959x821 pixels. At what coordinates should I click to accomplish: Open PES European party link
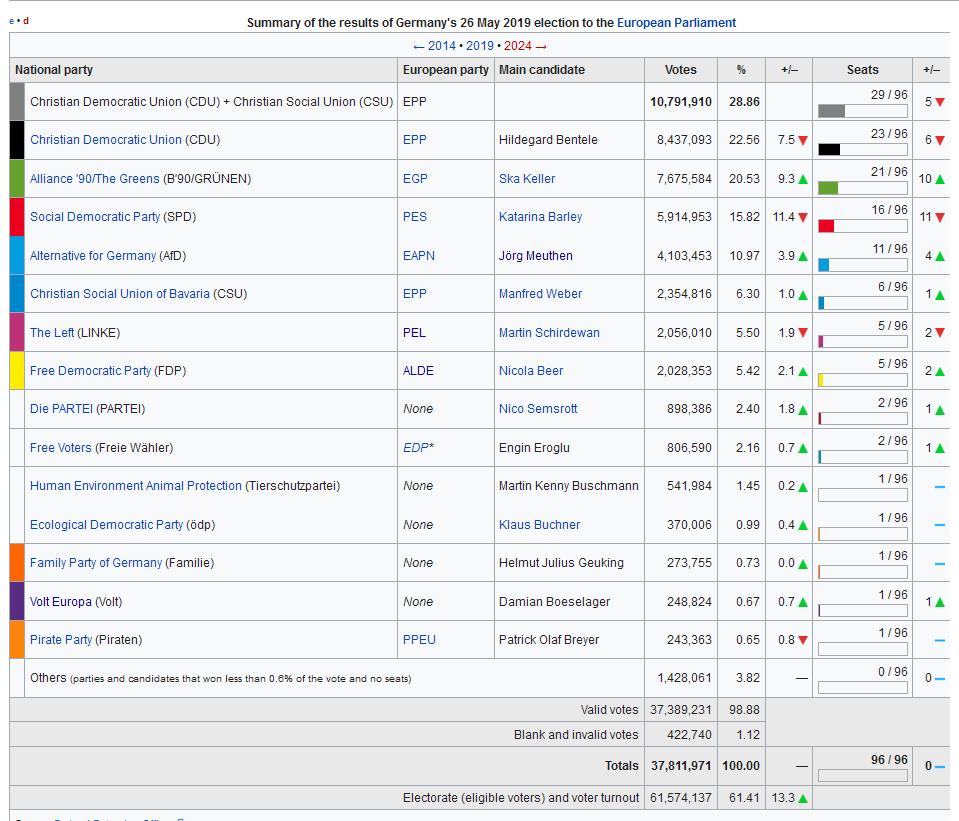415,217
